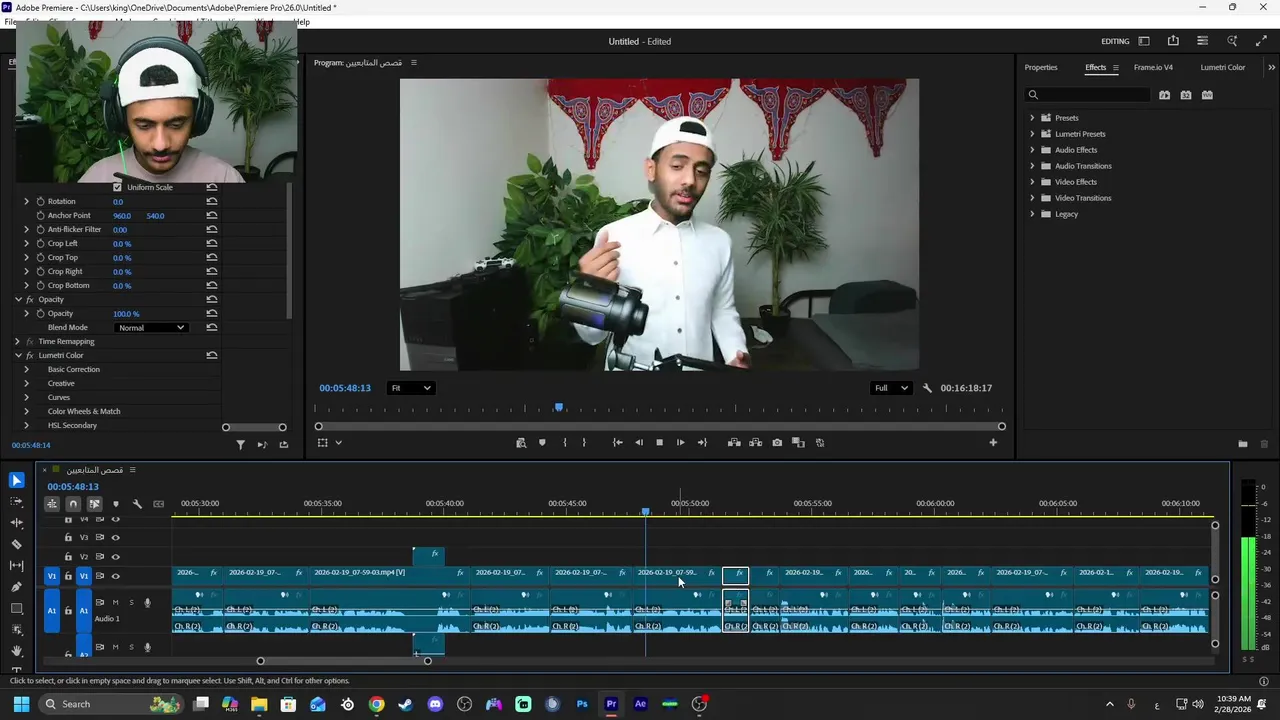Screen dimensions: 1280x720
Task: Stop playback in Program monitor
Action: pos(659,443)
